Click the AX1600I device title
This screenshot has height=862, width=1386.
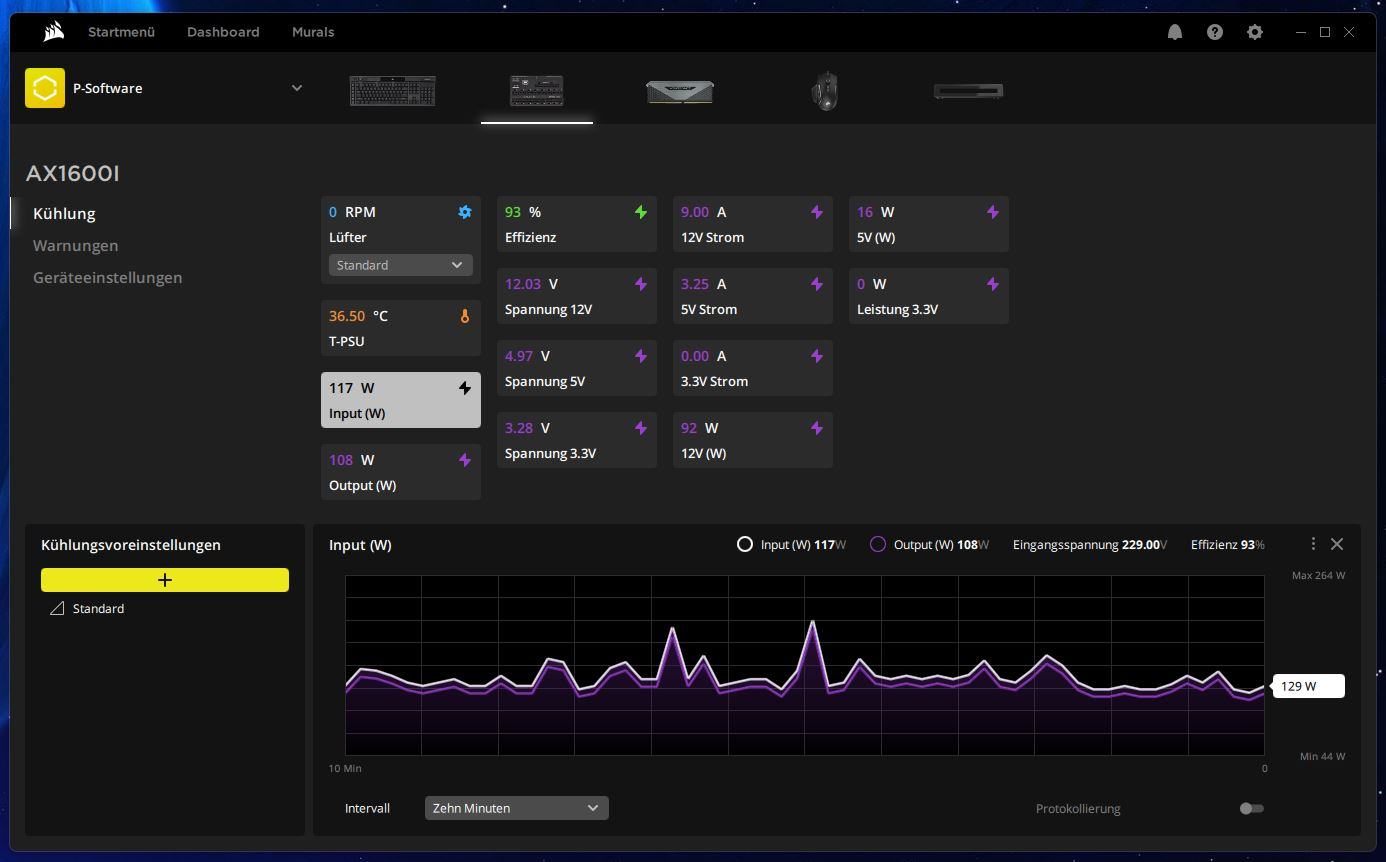tap(73, 174)
